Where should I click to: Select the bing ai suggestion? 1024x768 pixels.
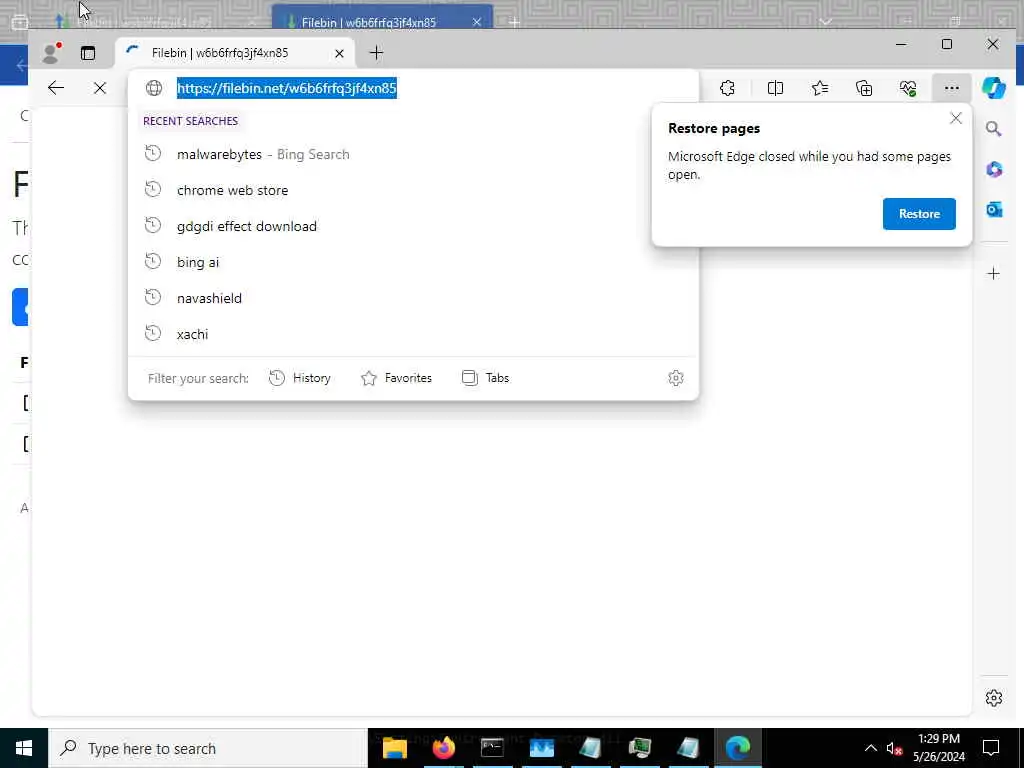coord(413,262)
